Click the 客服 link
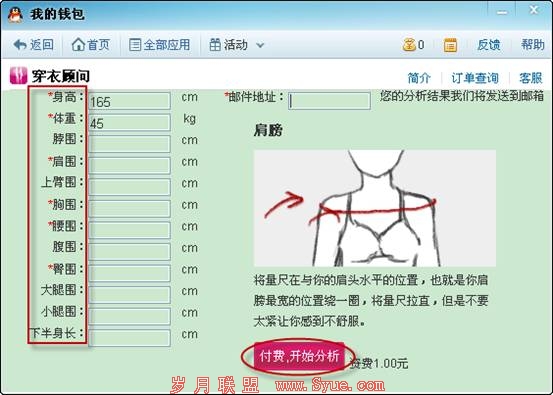Viewport: 553px width, 395px height. (530, 78)
